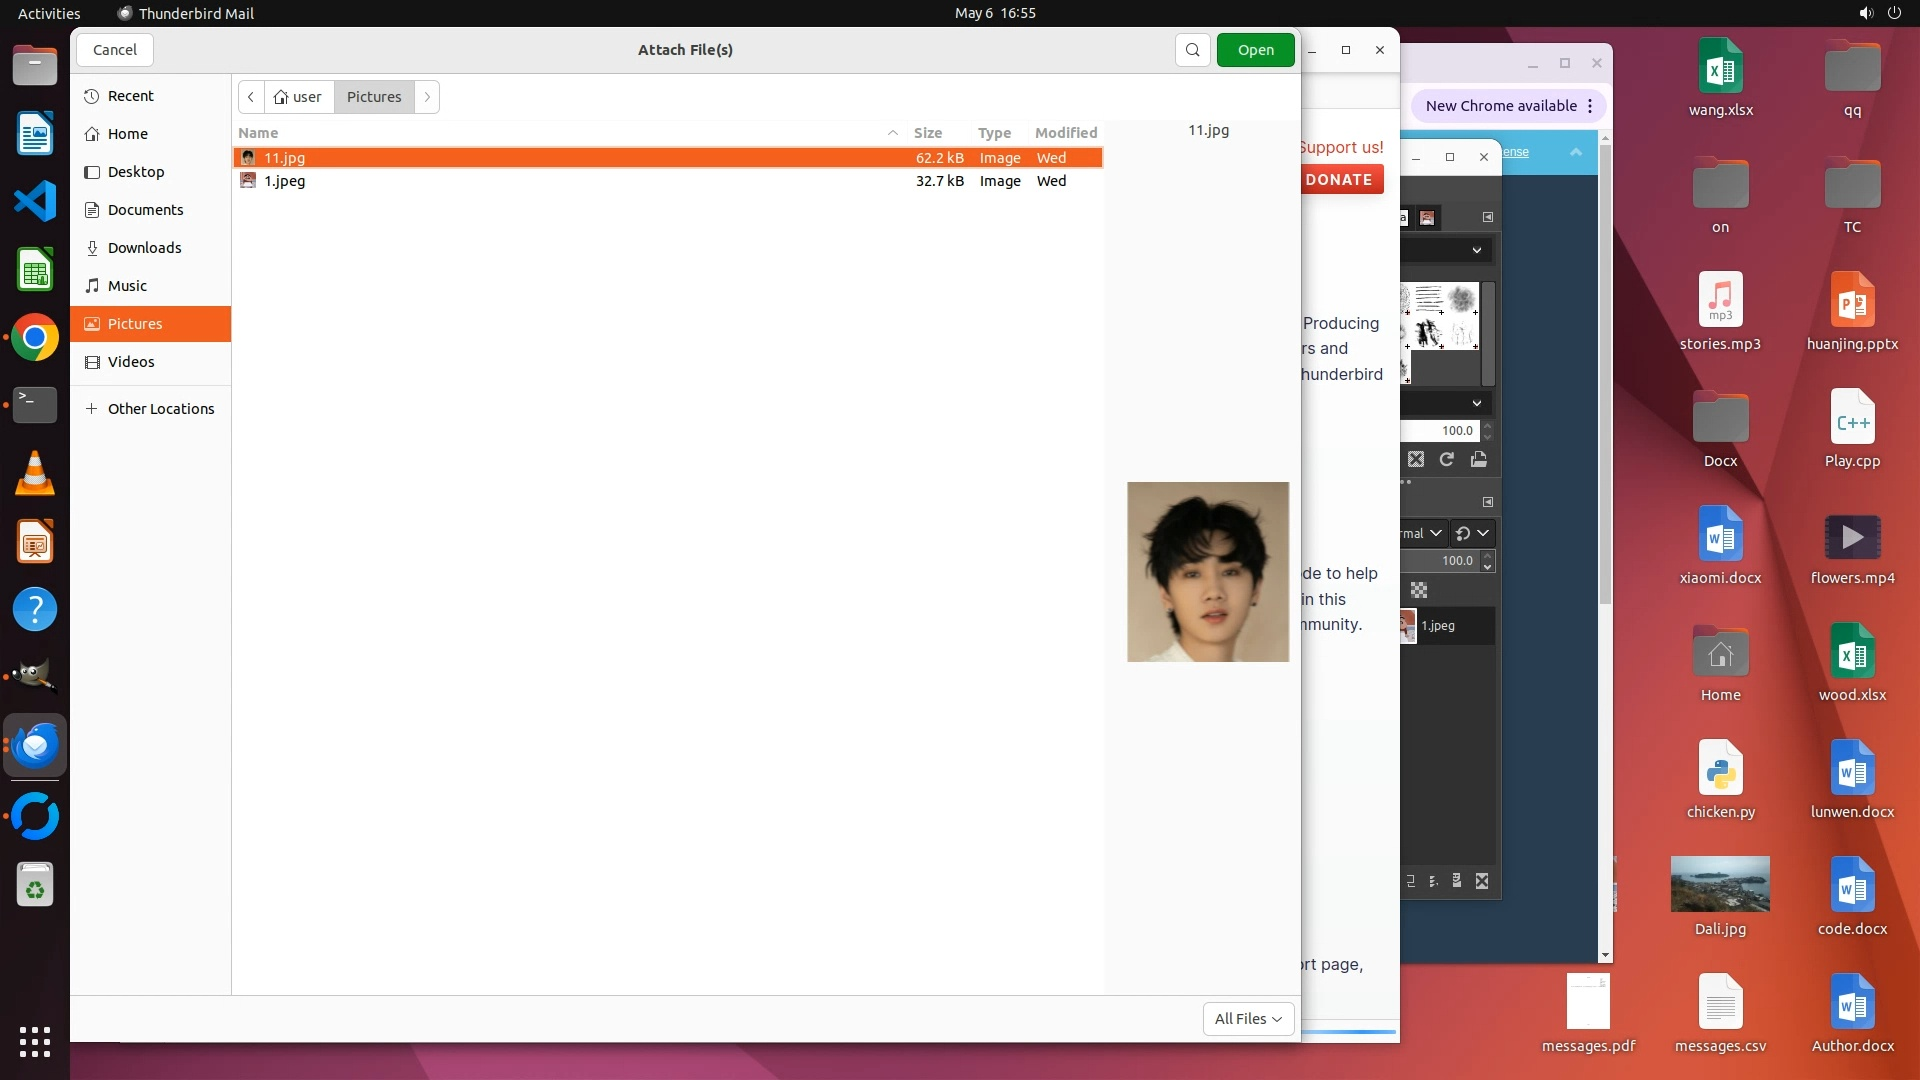Click the Modified column header
Viewport: 1920px width, 1080px height.
click(x=1065, y=133)
